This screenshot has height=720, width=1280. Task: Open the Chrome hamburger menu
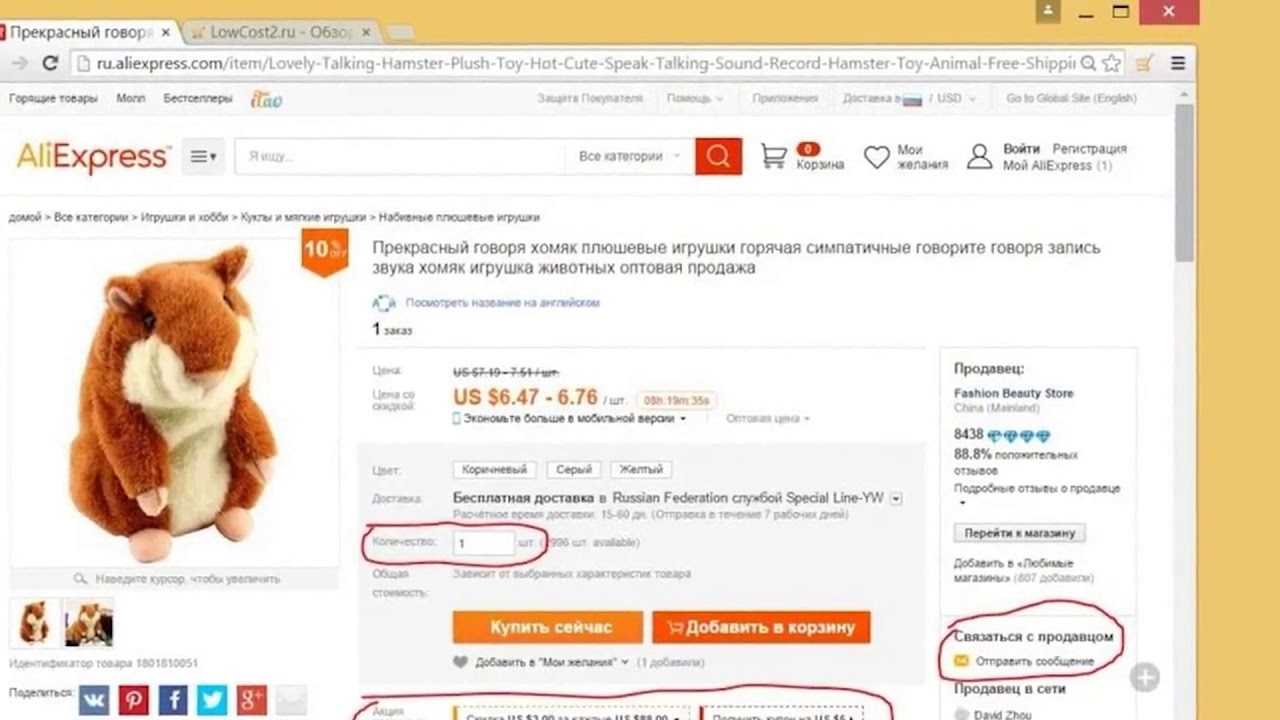1178,63
